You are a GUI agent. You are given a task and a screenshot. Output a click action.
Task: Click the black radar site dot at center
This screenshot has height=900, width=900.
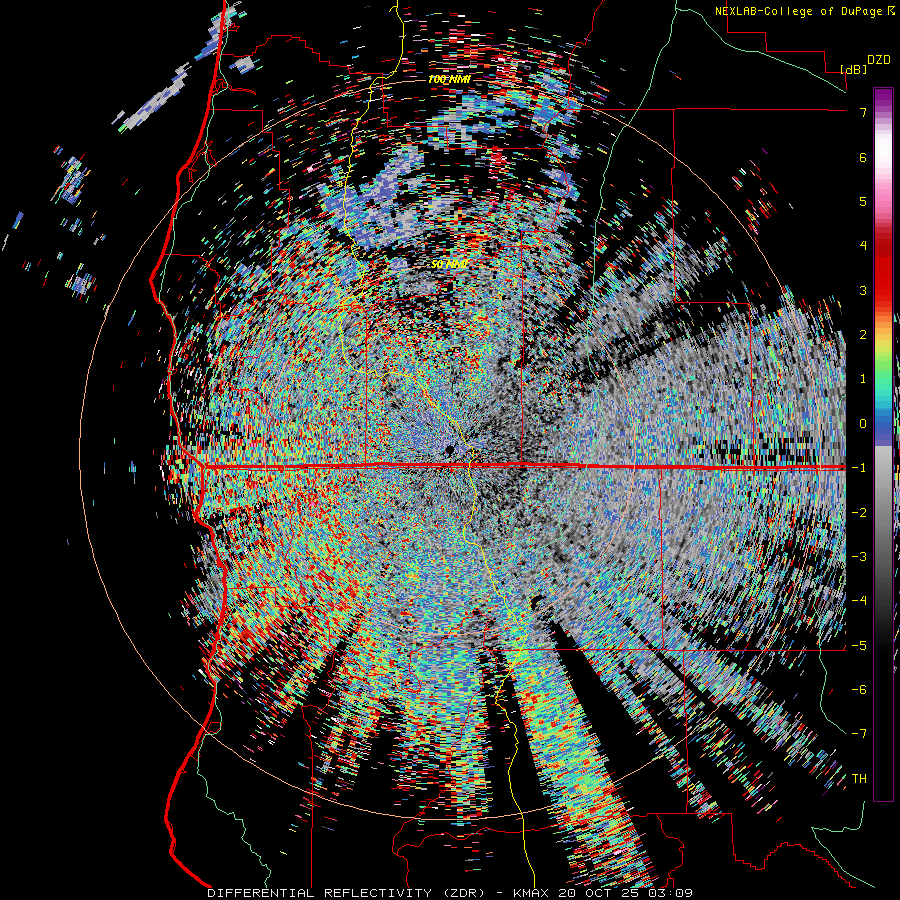449,451
